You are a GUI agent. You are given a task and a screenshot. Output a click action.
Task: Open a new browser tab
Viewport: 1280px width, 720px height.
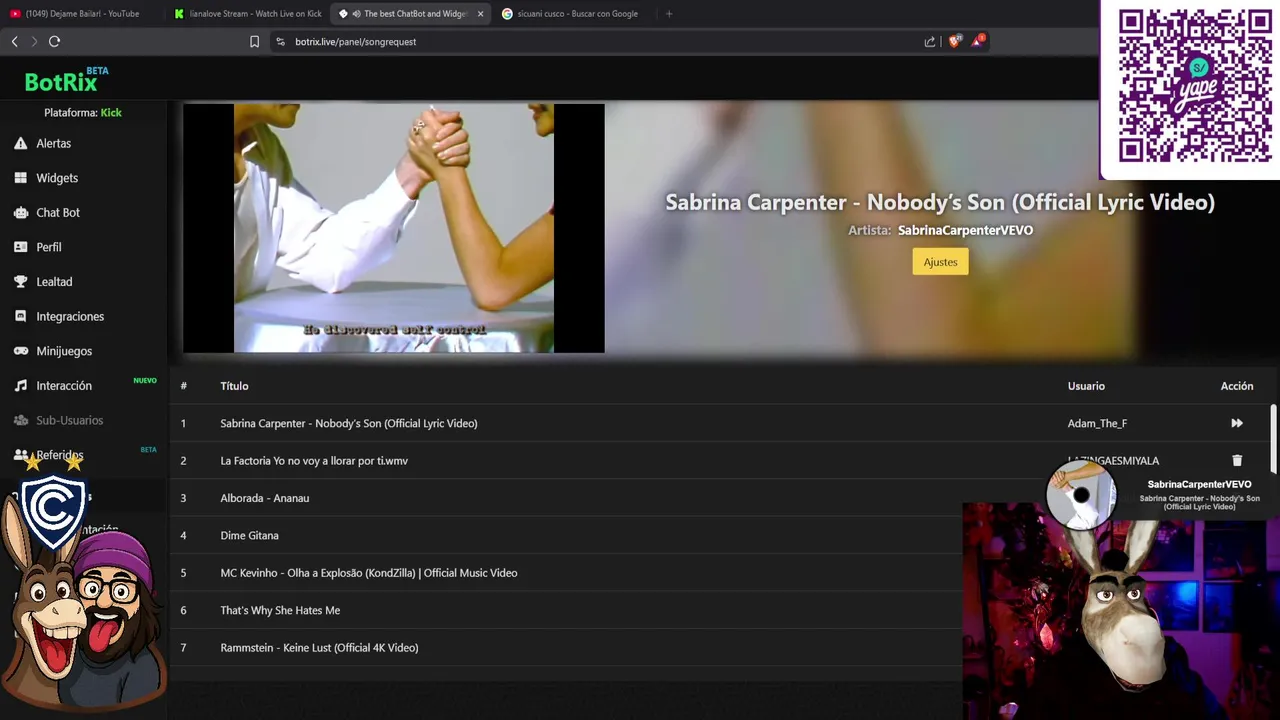(x=669, y=14)
